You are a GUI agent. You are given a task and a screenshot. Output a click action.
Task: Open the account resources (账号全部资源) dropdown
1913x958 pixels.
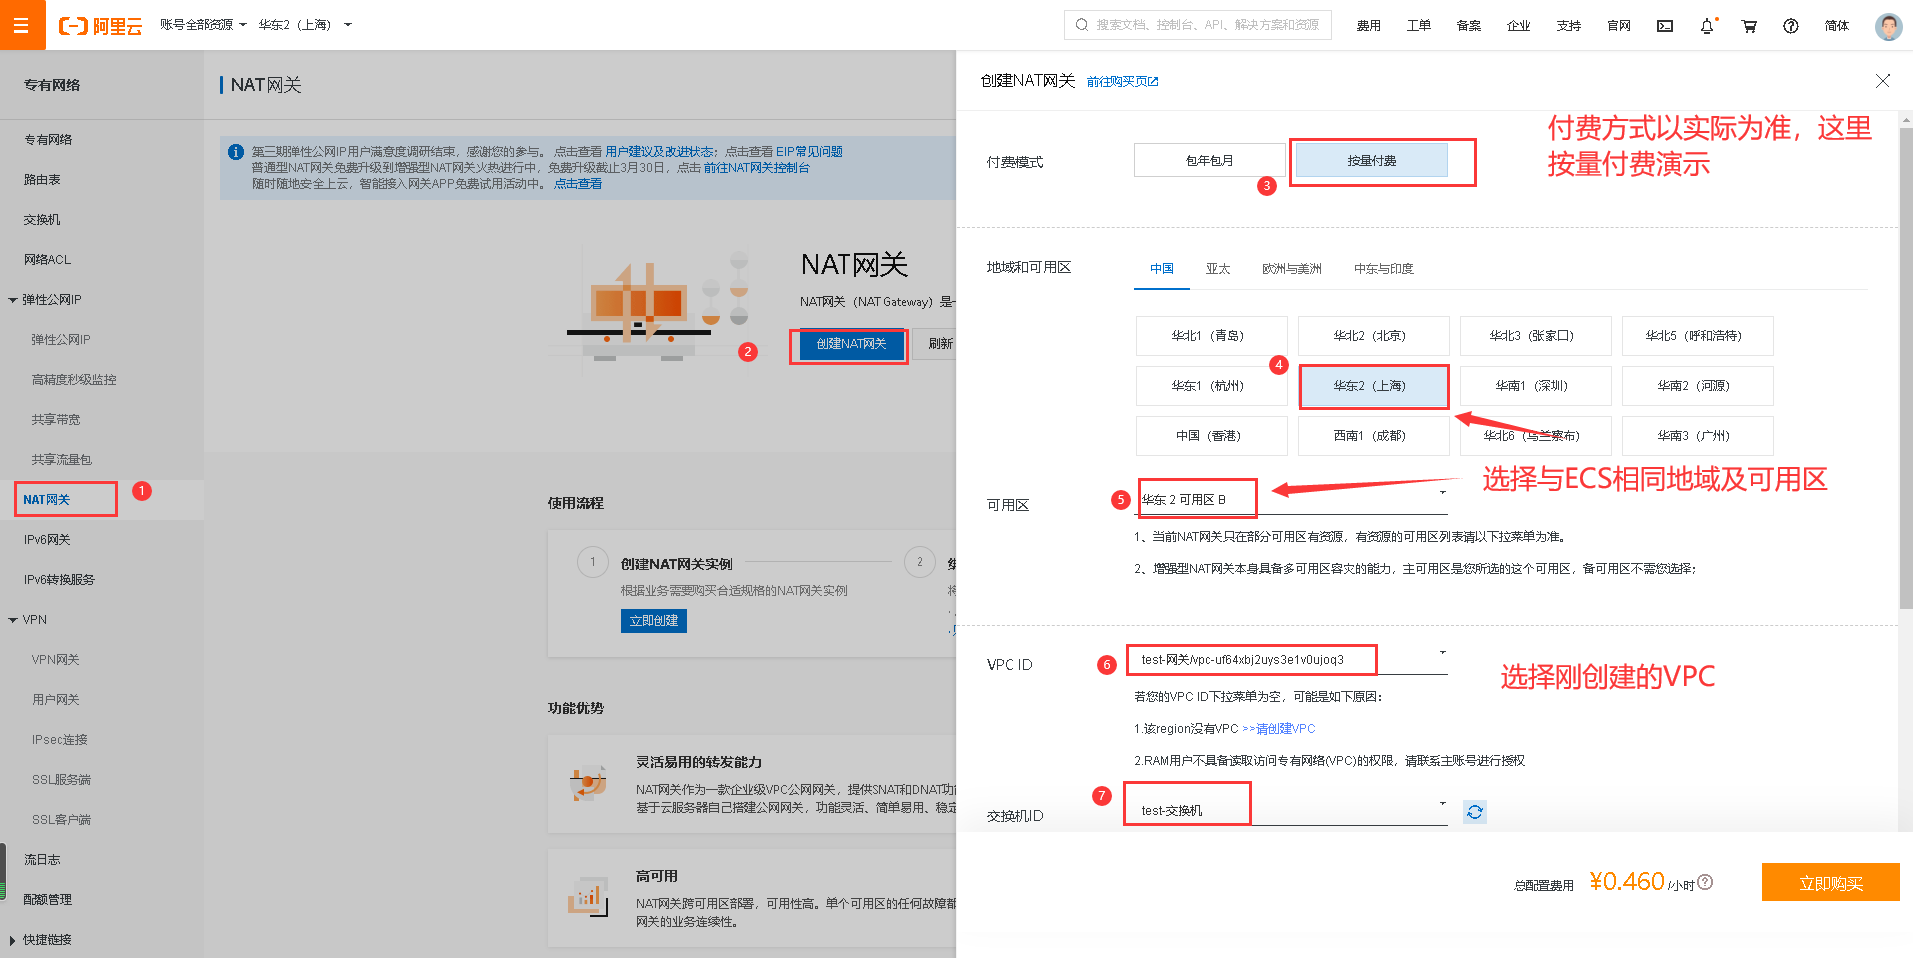[203, 25]
